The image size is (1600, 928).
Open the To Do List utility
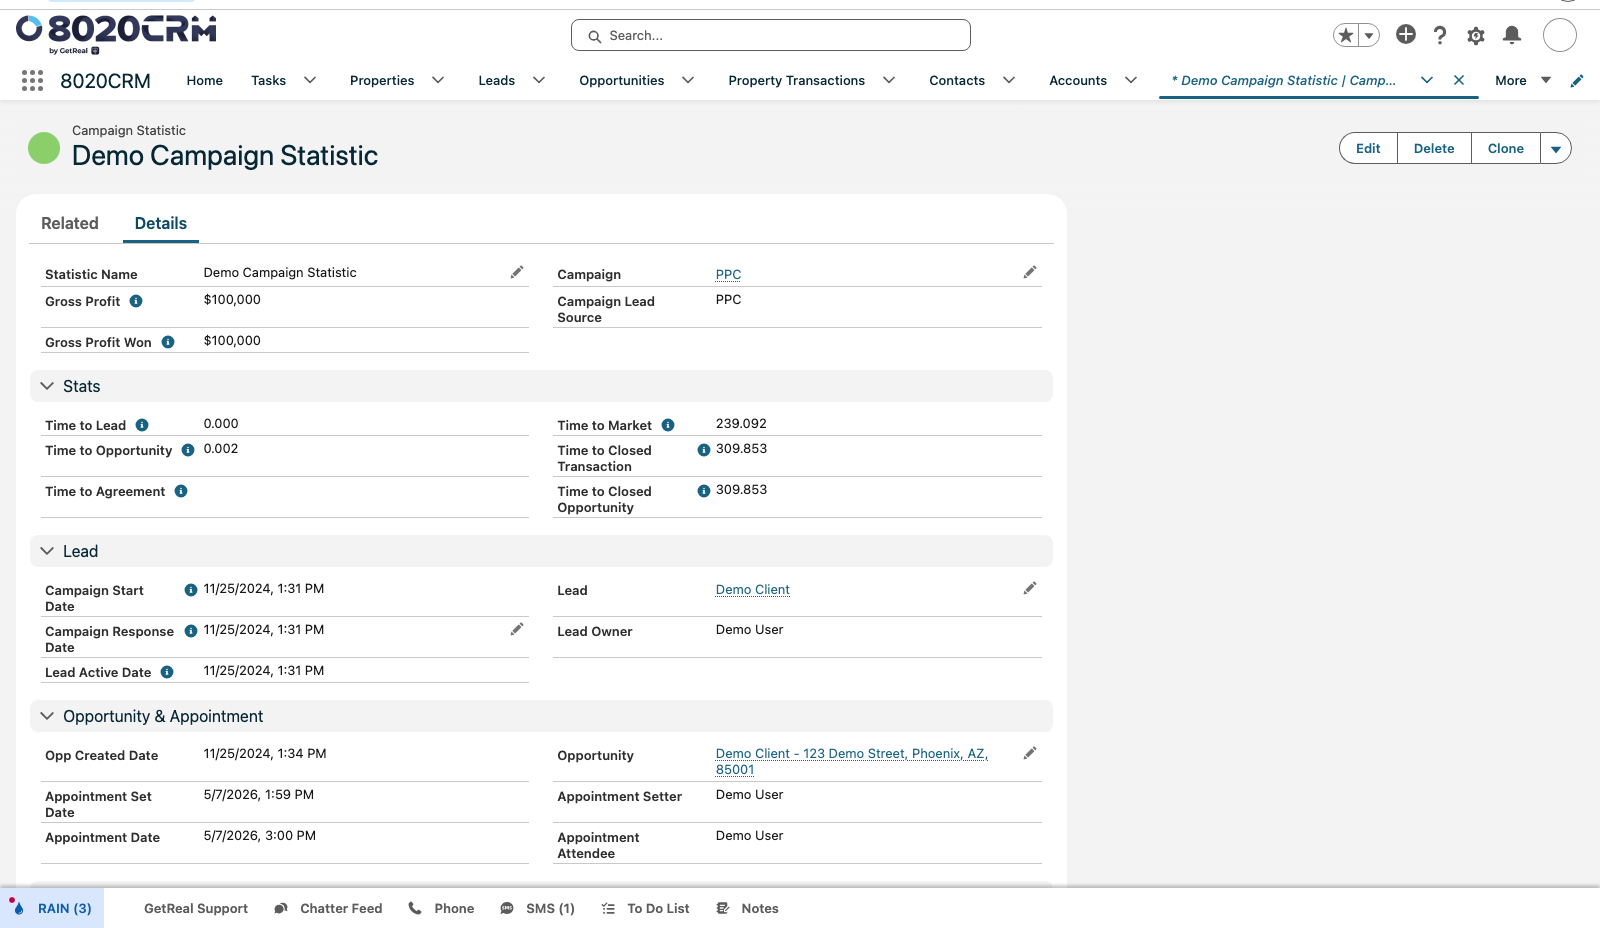(645, 908)
